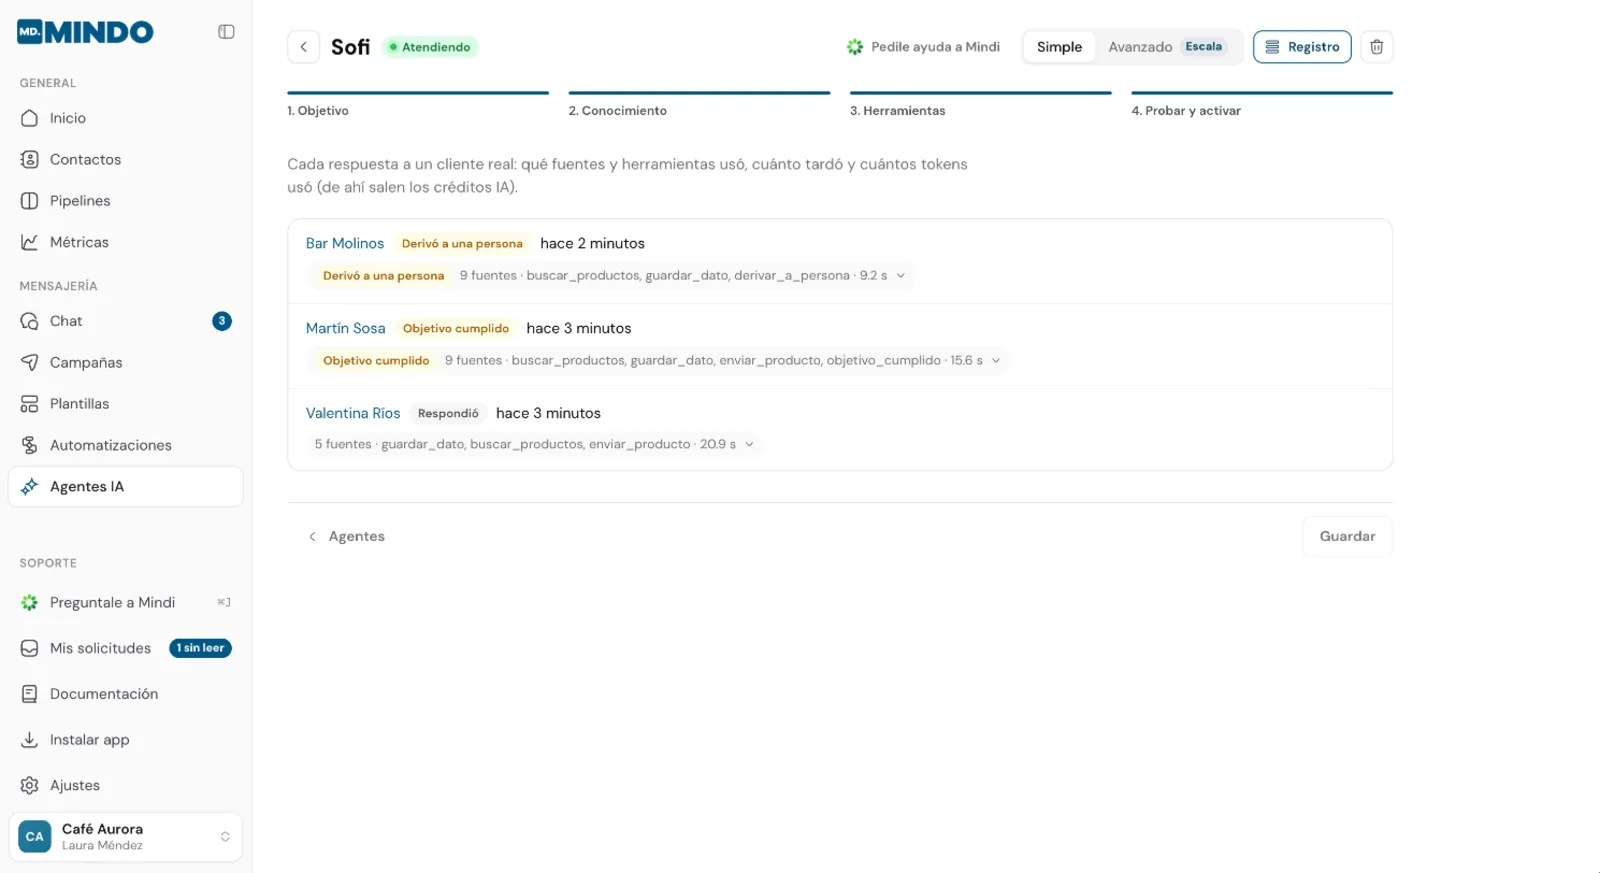The width and height of the screenshot is (1600, 873).
Task: Click the 1 sin leer badge
Action: 200,648
